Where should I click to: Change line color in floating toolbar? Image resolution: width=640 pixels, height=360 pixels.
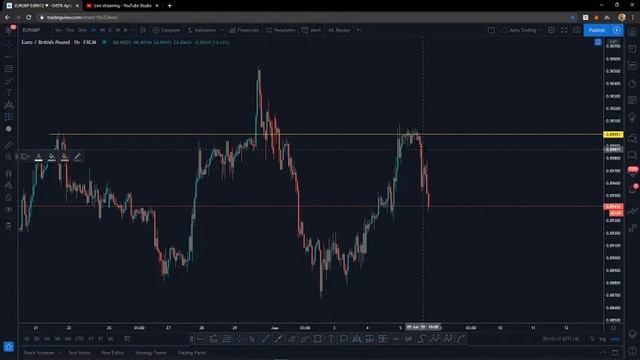(x=38, y=157)
